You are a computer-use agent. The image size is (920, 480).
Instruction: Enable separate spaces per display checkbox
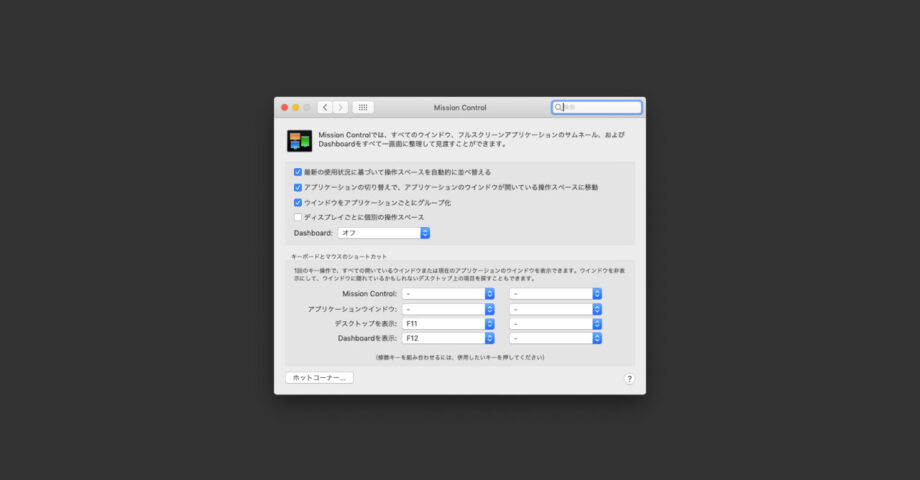click(297, 217)
